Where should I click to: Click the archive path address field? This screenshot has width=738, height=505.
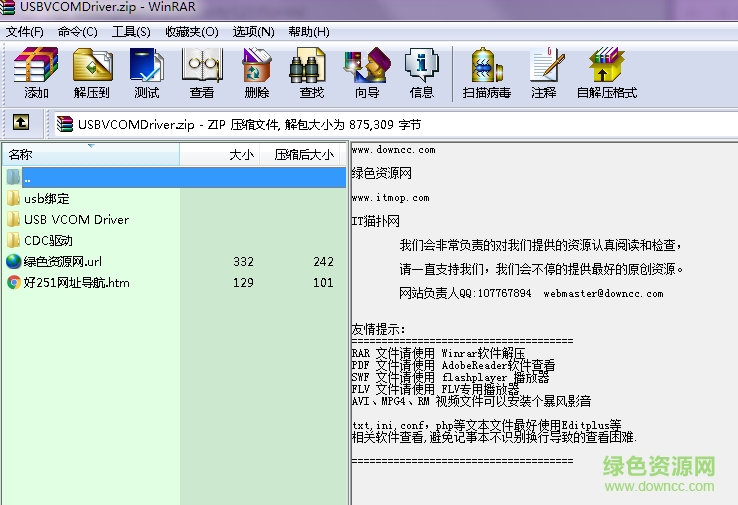pos(395,124)
